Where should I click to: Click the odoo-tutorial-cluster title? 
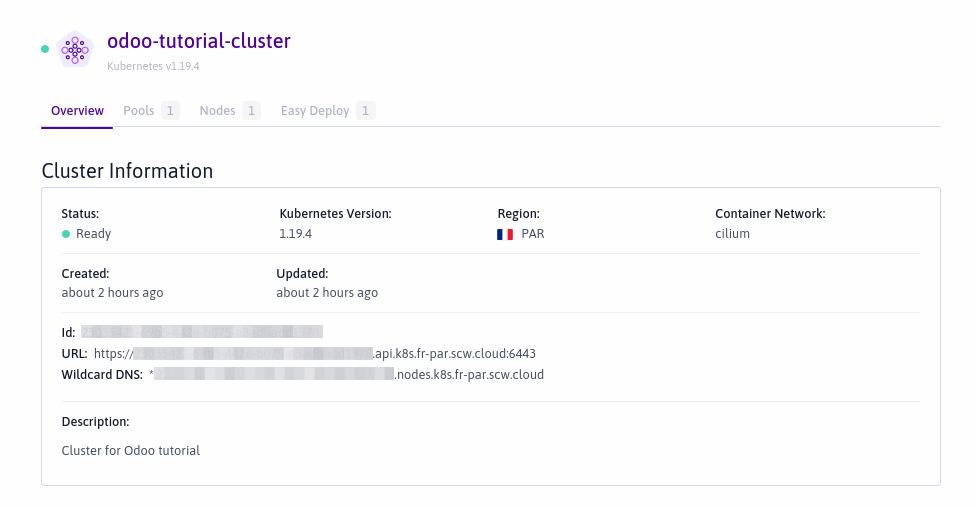point(199,41)
